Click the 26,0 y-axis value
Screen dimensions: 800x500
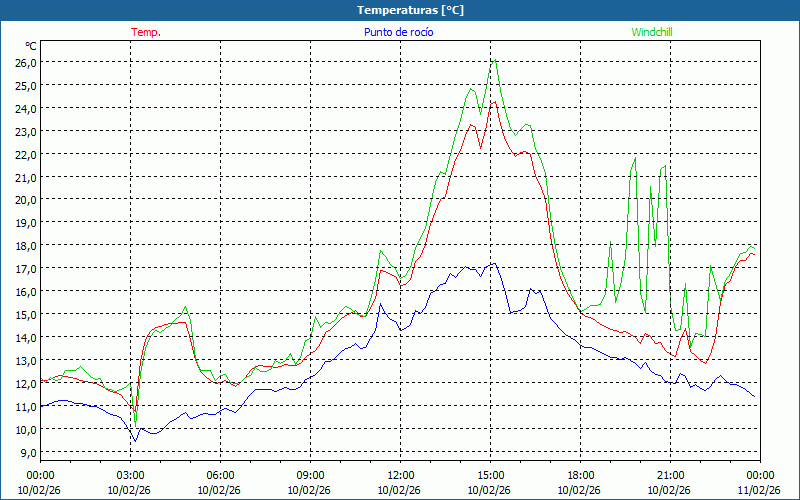pos(25,62)
